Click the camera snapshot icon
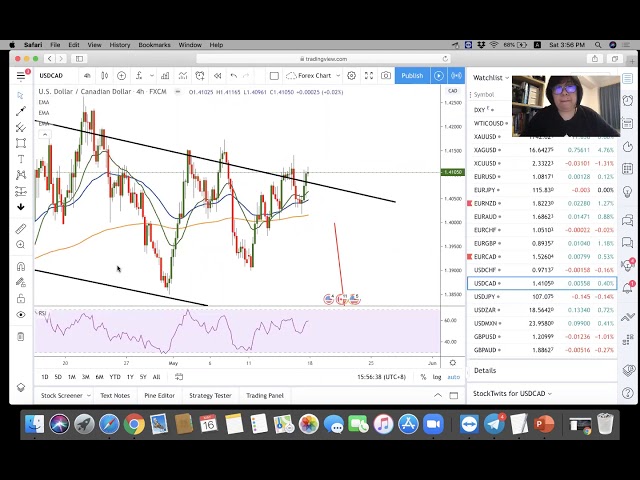The width and height of the screenshot is (640, 480). (x=386, y=76)
